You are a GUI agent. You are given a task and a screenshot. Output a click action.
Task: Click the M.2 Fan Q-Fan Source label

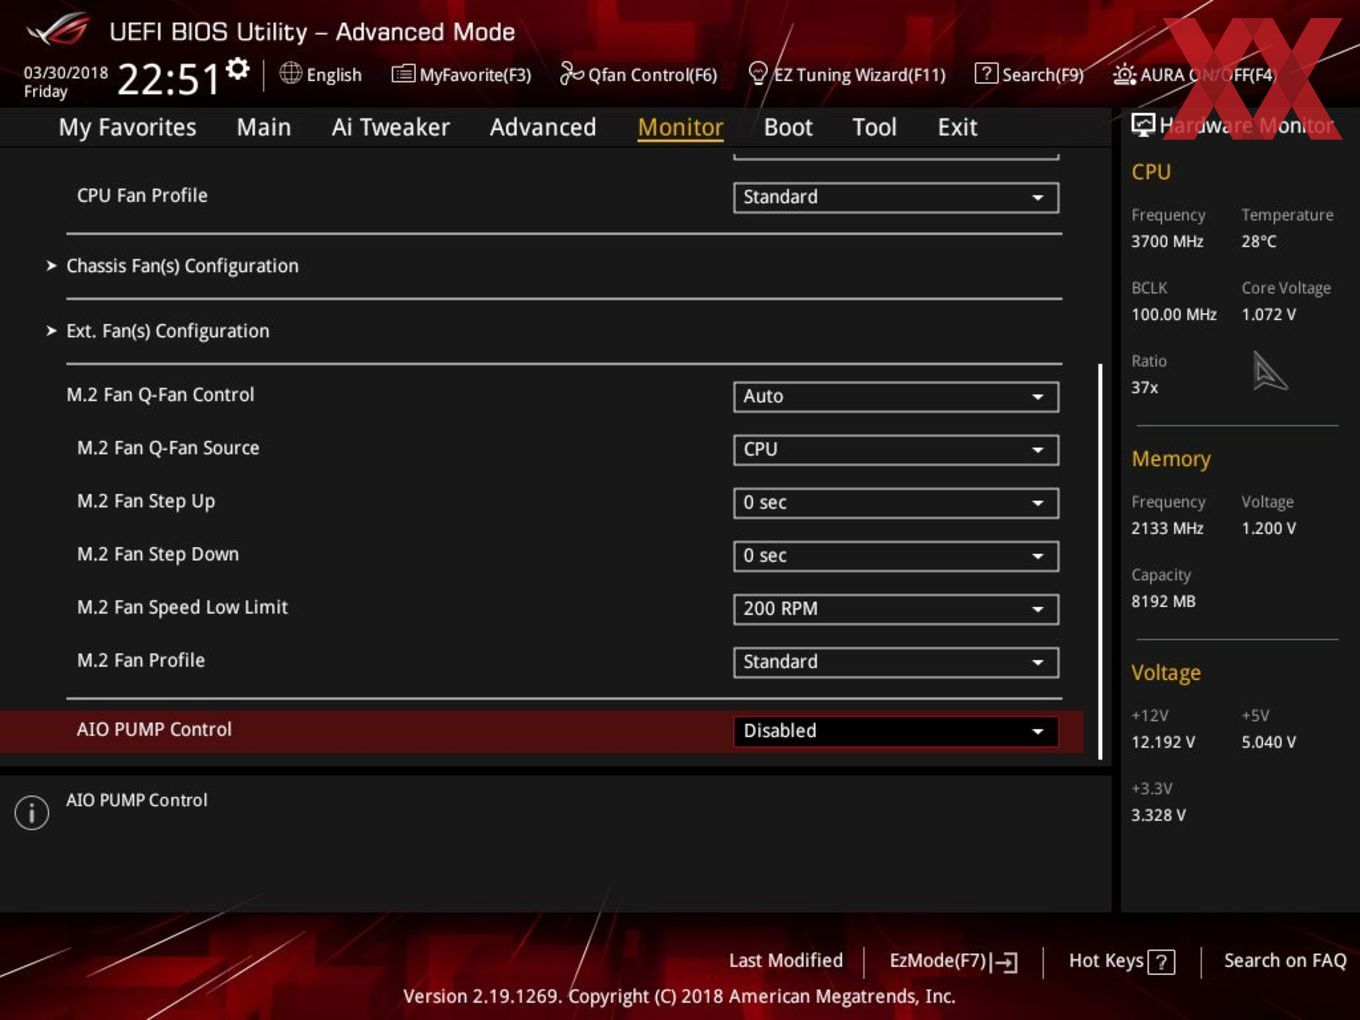(168, 449)
